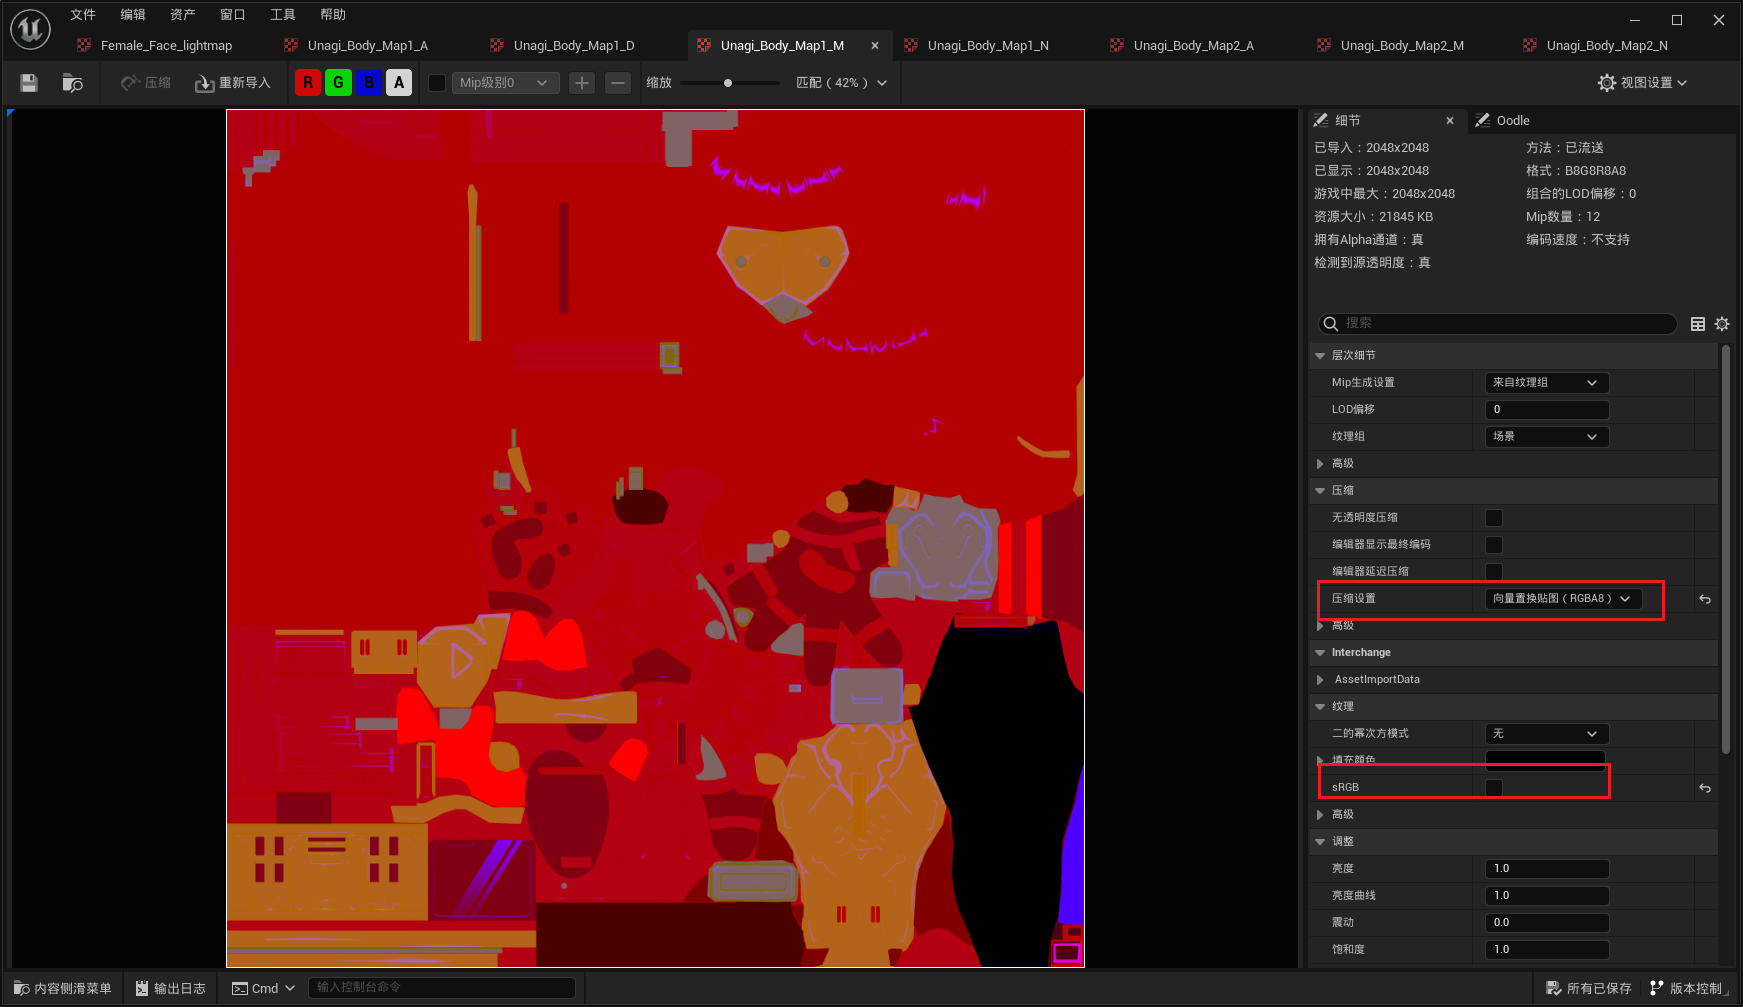This screenshot has width=1743, height=1007.
Task: Open the 文件 menu
Action: pyautogui.click(x=83, y=15)
